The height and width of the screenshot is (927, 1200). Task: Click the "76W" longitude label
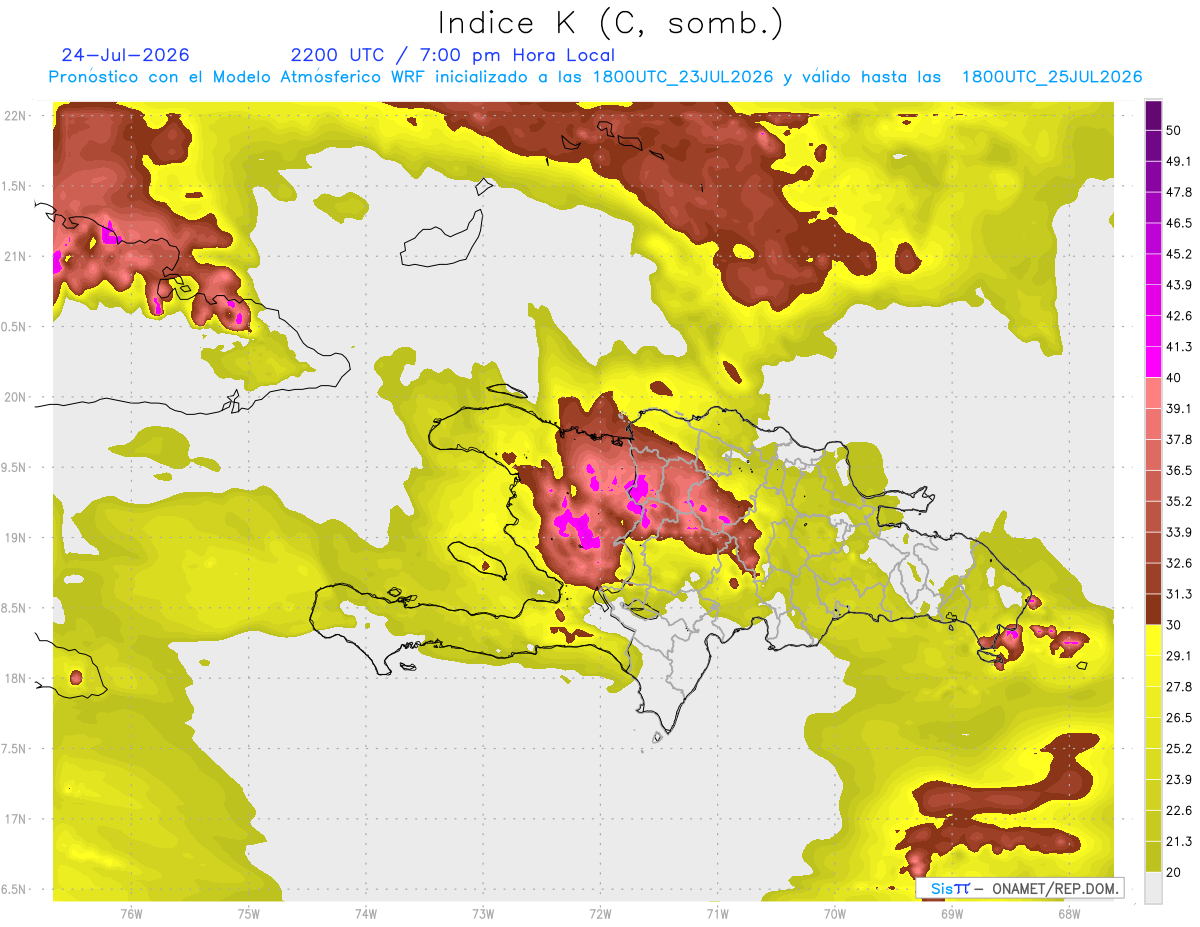tap(131, 914)
